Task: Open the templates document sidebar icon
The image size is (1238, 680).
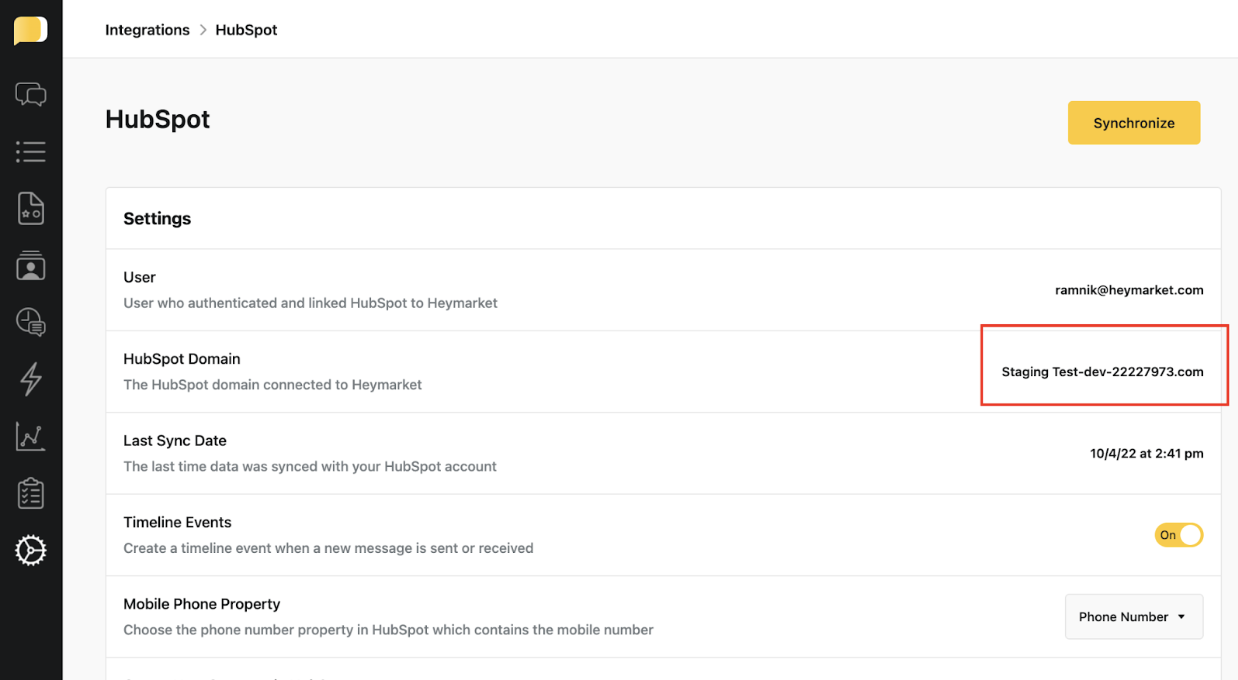Action: [31, 209]
